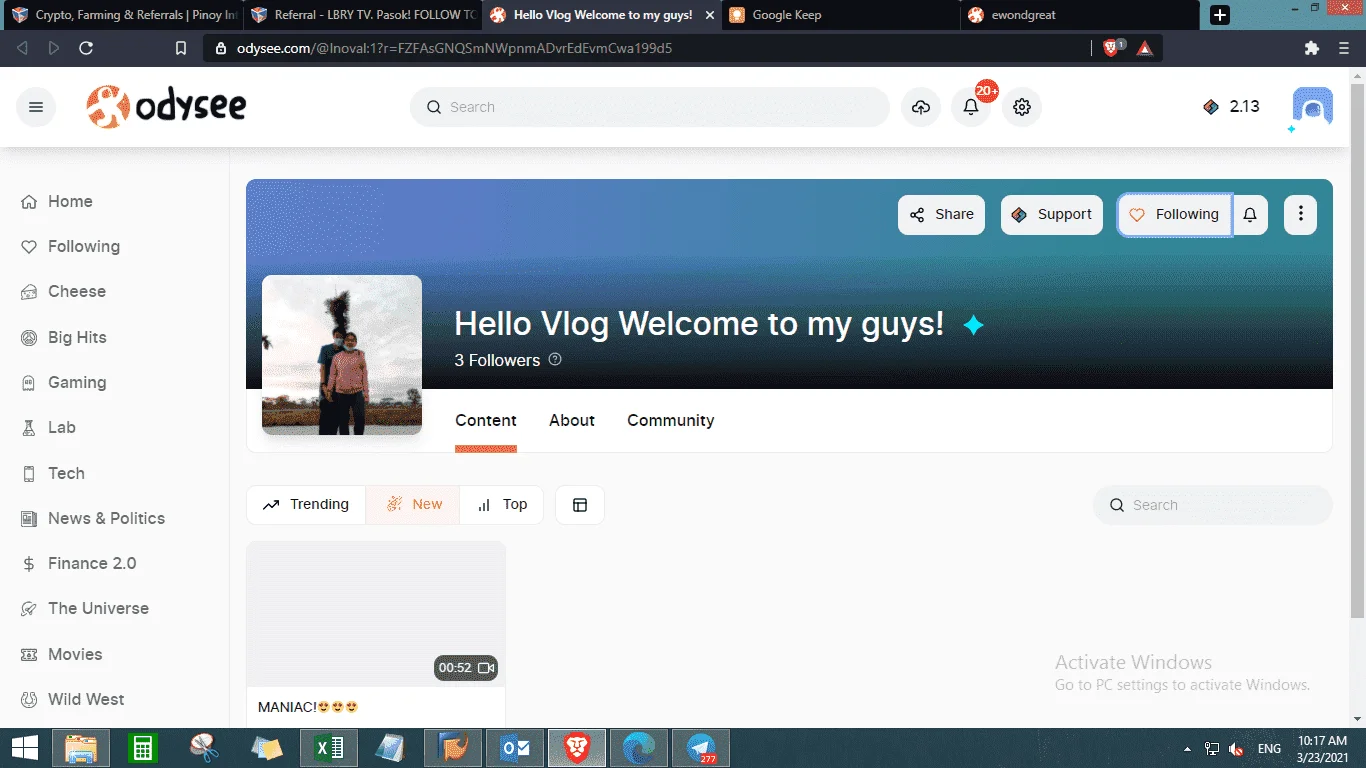Open File Explorer from the taskbar
The image size is (1366, 768).
point(81,748)
